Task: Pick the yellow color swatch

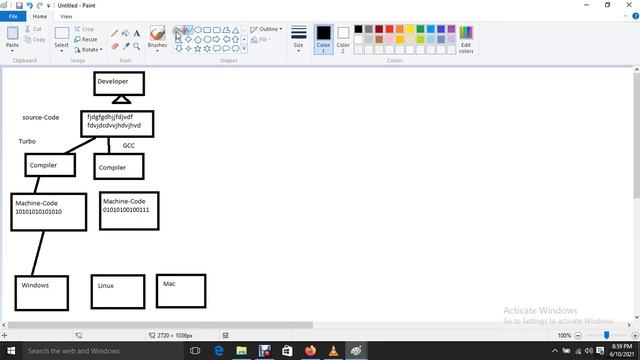Action: 410,29
